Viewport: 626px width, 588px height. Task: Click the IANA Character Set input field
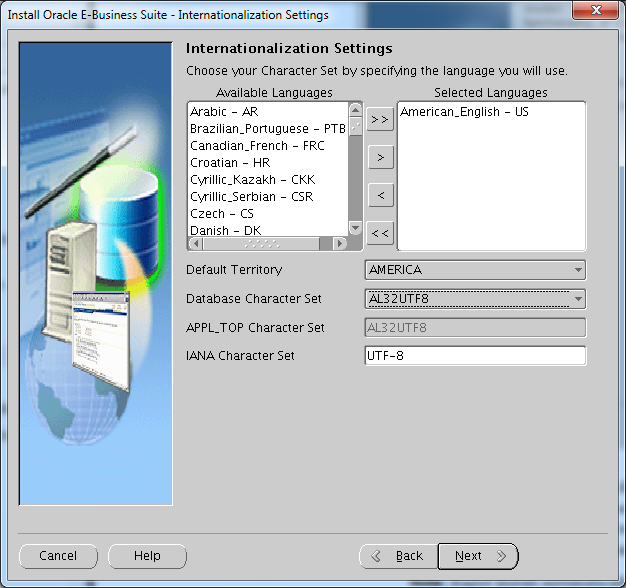(x=475, y=356)
